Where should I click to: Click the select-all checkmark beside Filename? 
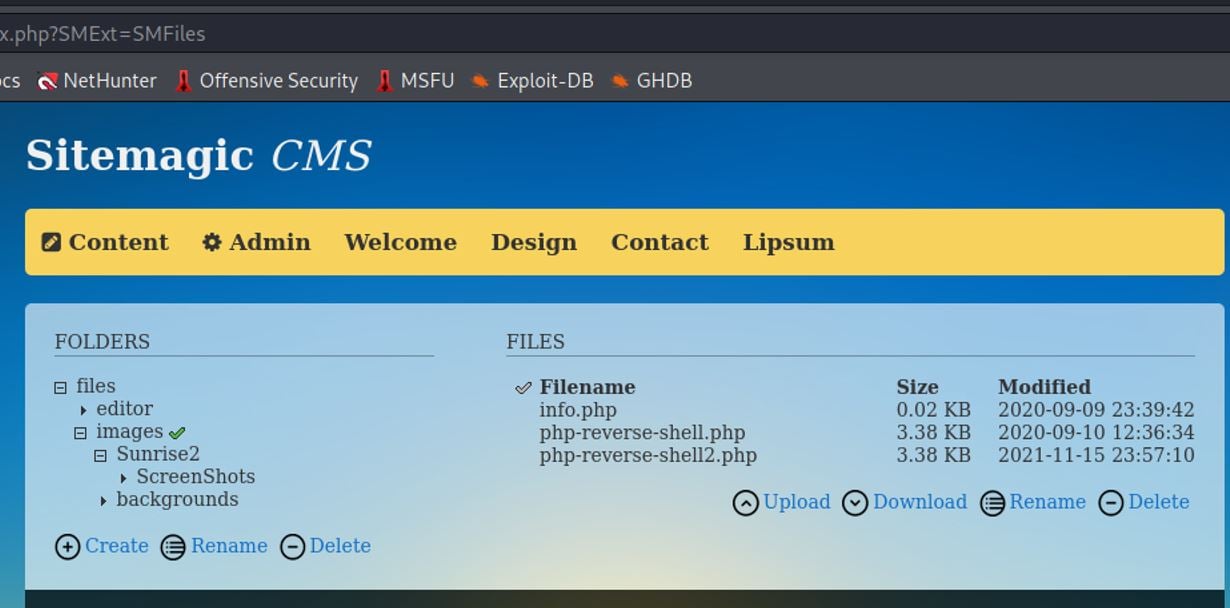coord(523,388)
